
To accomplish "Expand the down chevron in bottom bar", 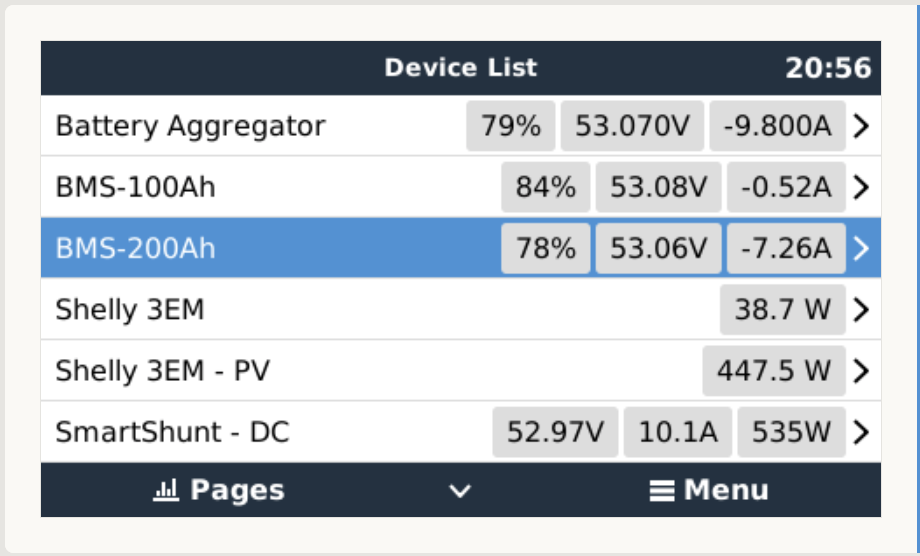I will tap(459, 491).
